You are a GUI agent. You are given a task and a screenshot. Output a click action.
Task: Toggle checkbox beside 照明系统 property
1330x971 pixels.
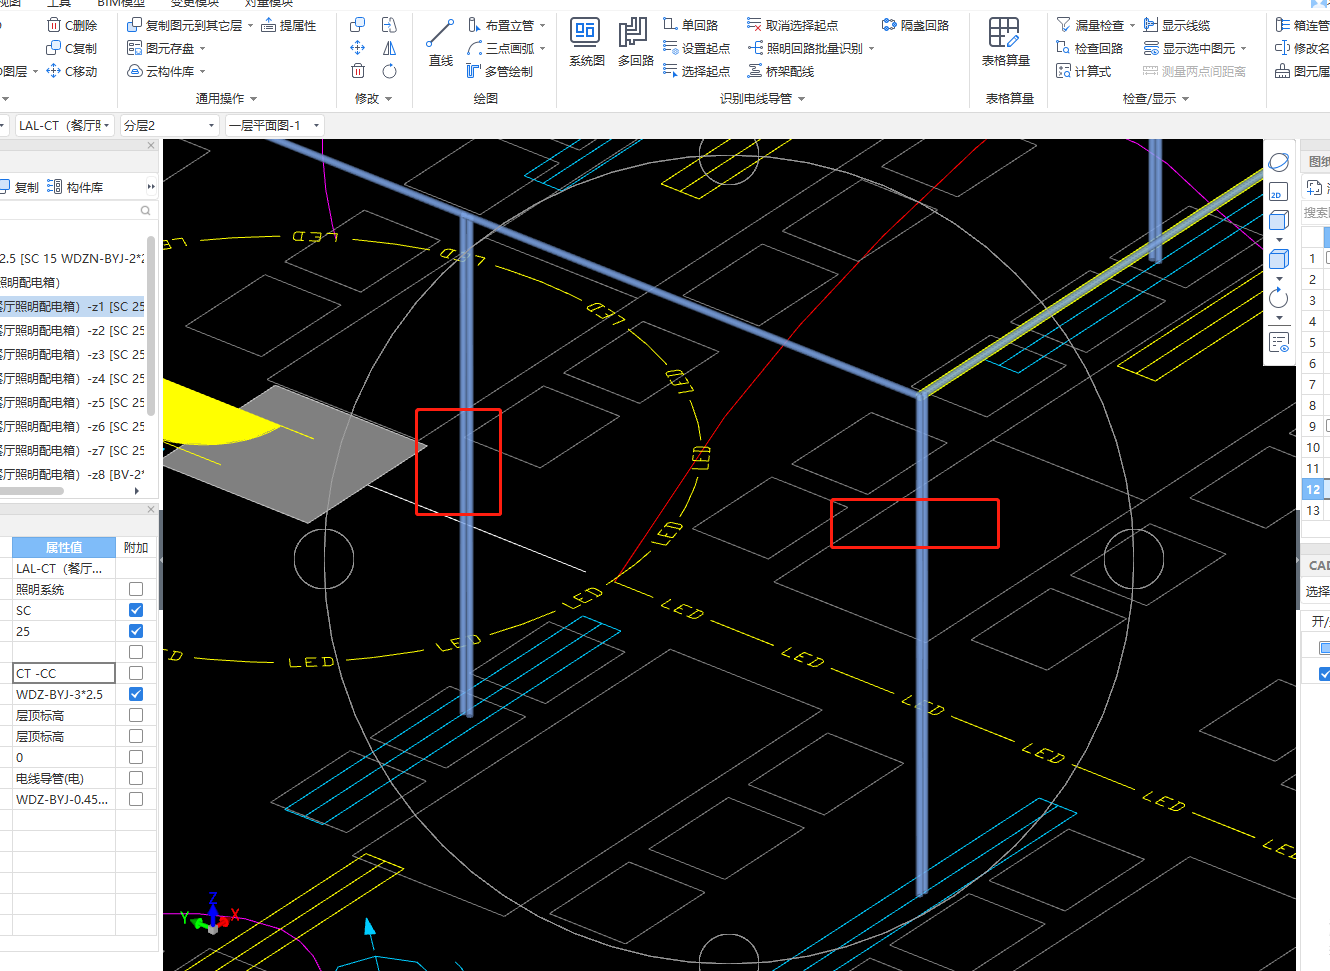click(136, 589)
